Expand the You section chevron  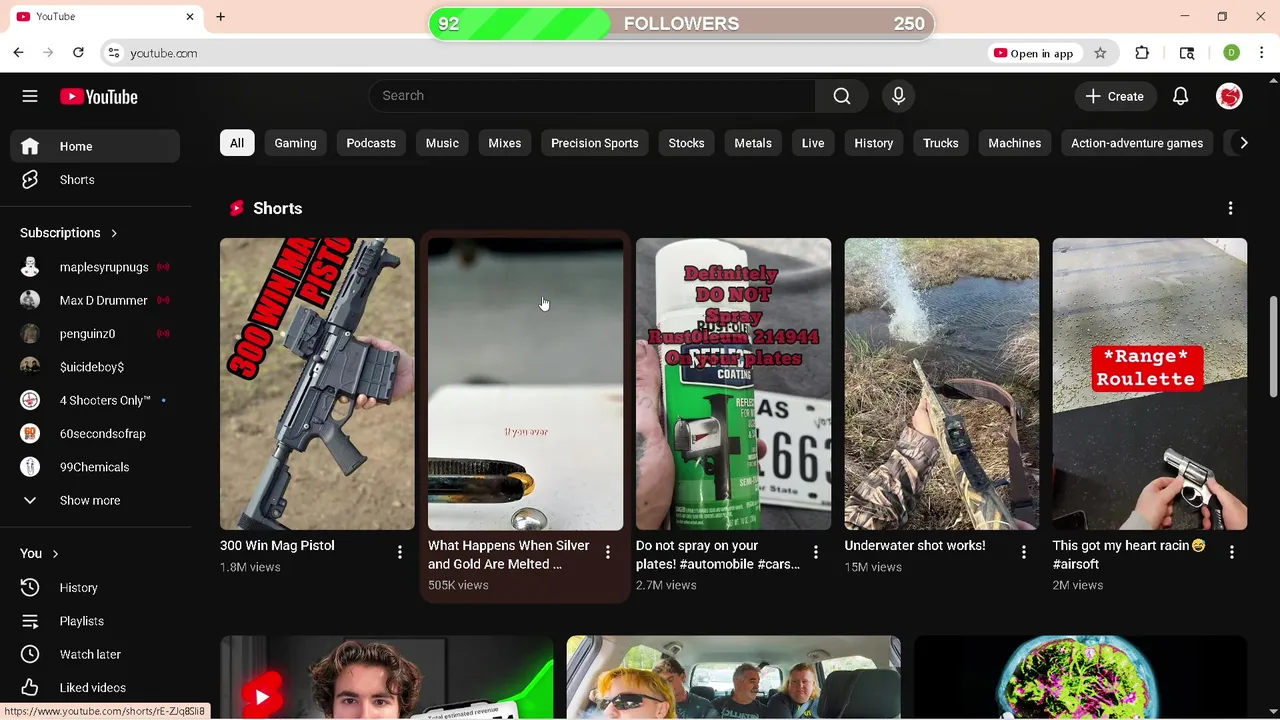(x=55, y=554)
